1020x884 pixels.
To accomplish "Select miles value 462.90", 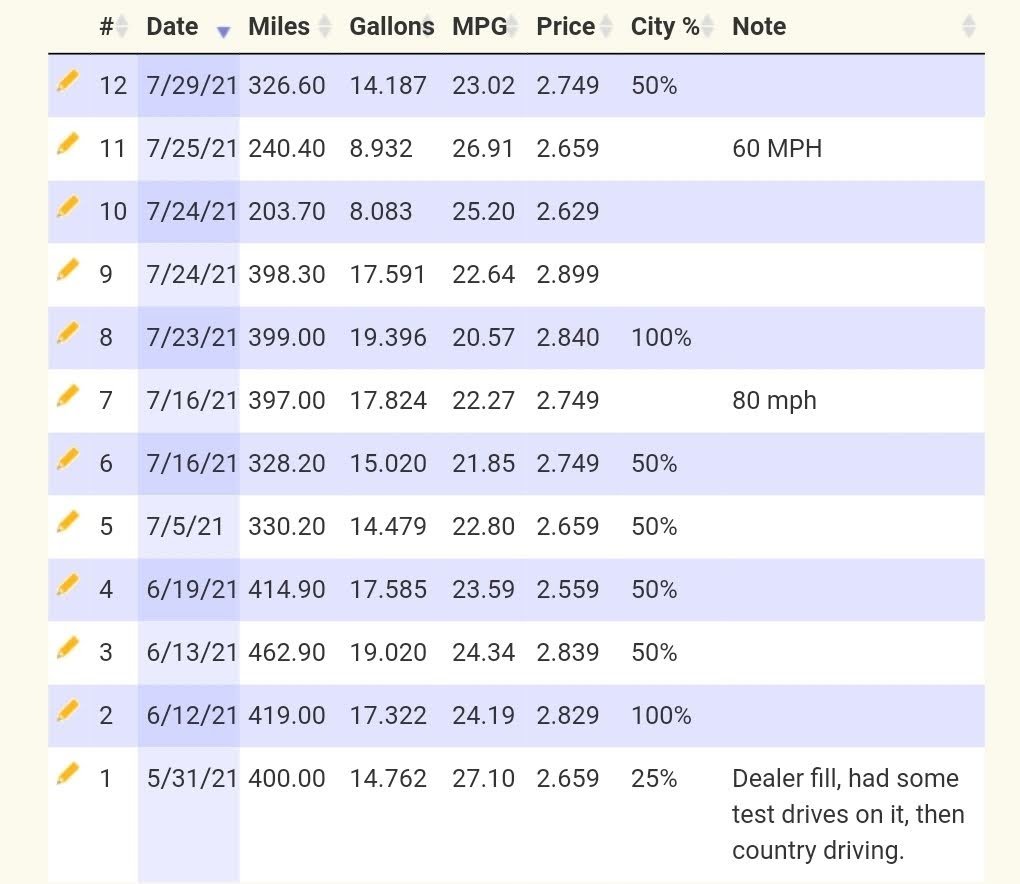I will pyautogui.click(x=287, y=653).
